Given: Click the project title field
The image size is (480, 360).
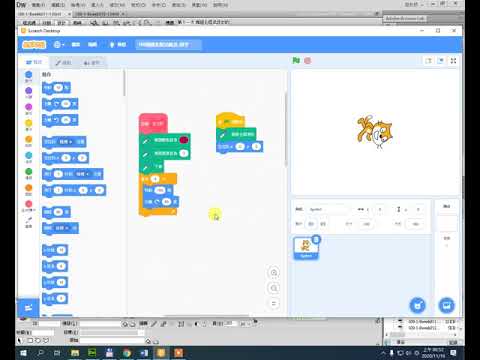Looking at the screenshot, I should click(168, 44).
